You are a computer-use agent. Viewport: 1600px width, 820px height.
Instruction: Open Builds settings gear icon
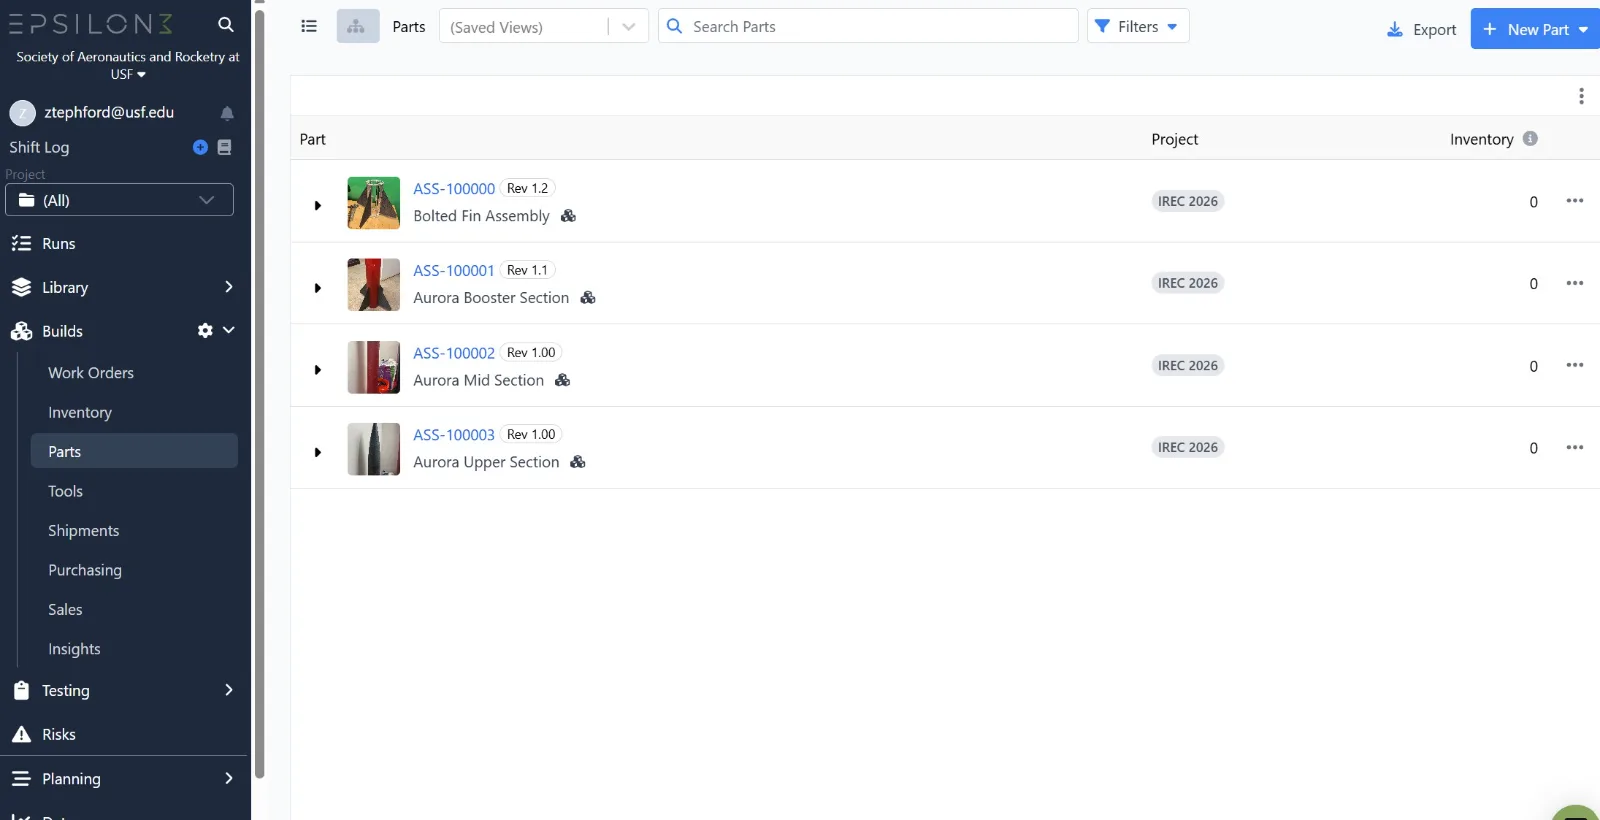tap(205, 331)
